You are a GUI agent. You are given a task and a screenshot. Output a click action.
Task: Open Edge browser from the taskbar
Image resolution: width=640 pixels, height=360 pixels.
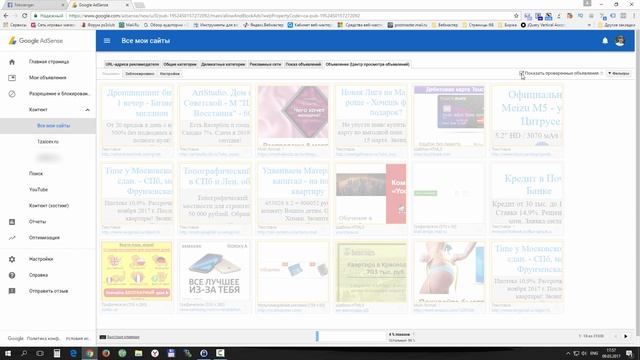pos(73,353)
